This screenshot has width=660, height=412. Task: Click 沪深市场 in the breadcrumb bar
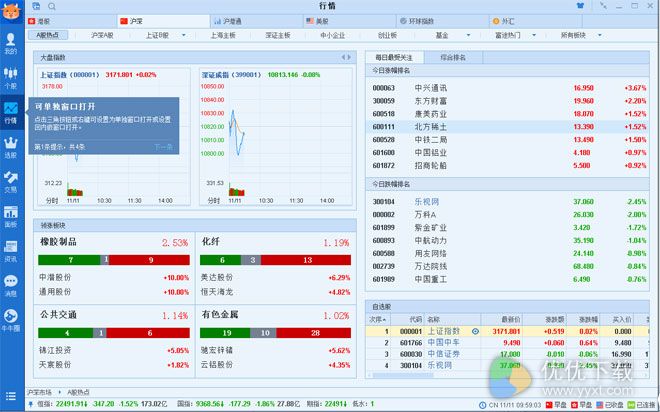tap(40, 392)
